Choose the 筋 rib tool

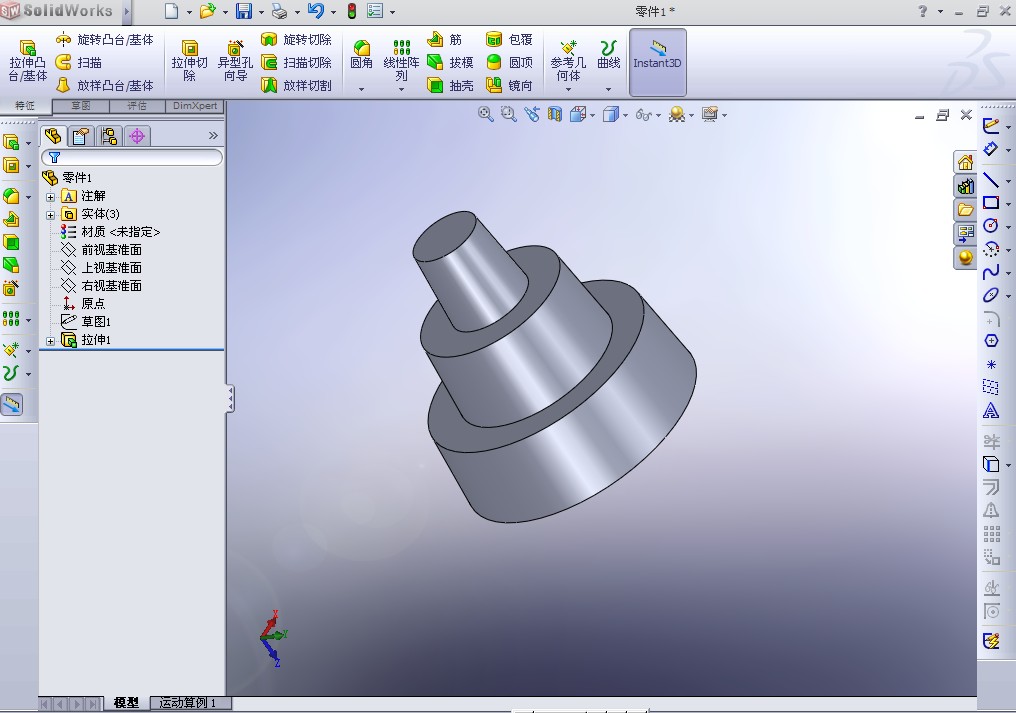point(444,40)
